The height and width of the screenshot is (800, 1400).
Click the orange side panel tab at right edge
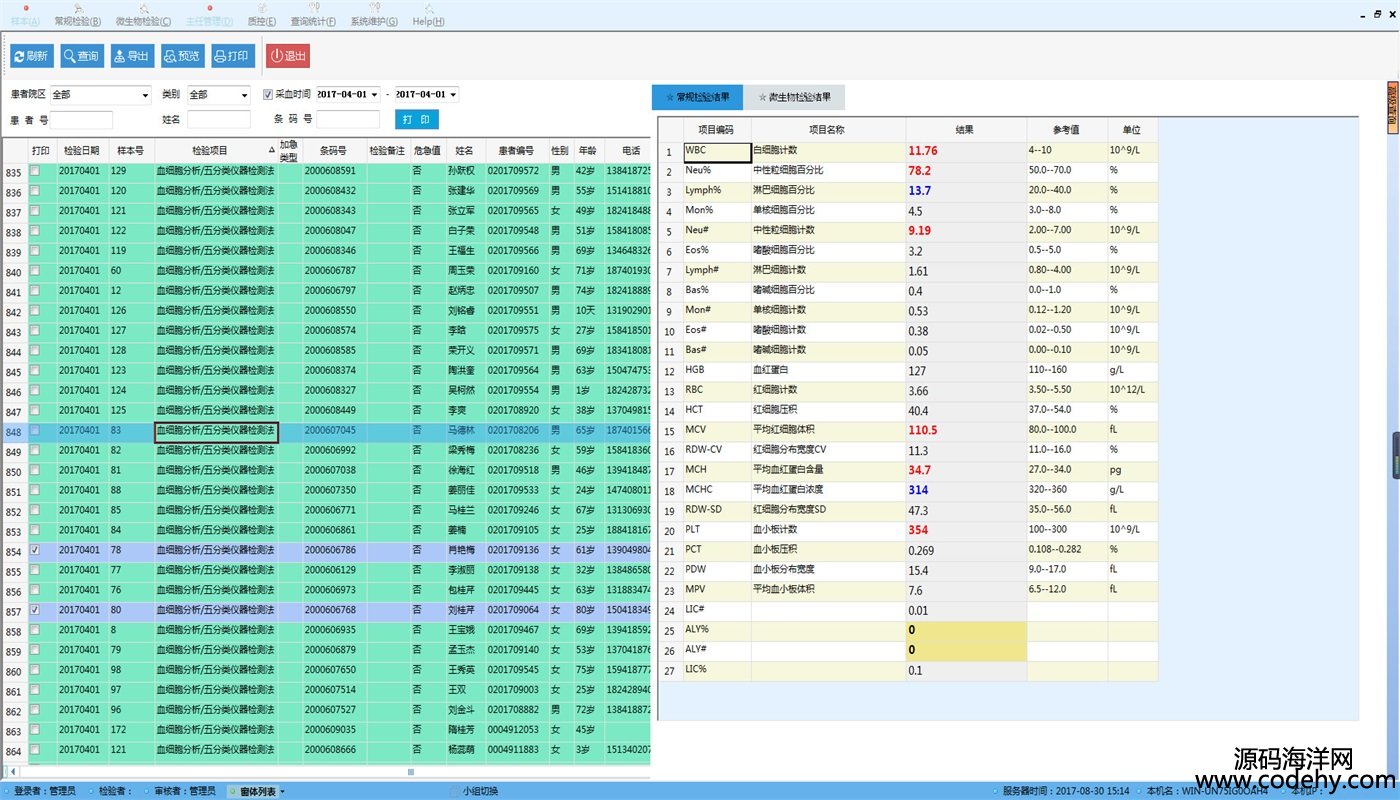1392,107
